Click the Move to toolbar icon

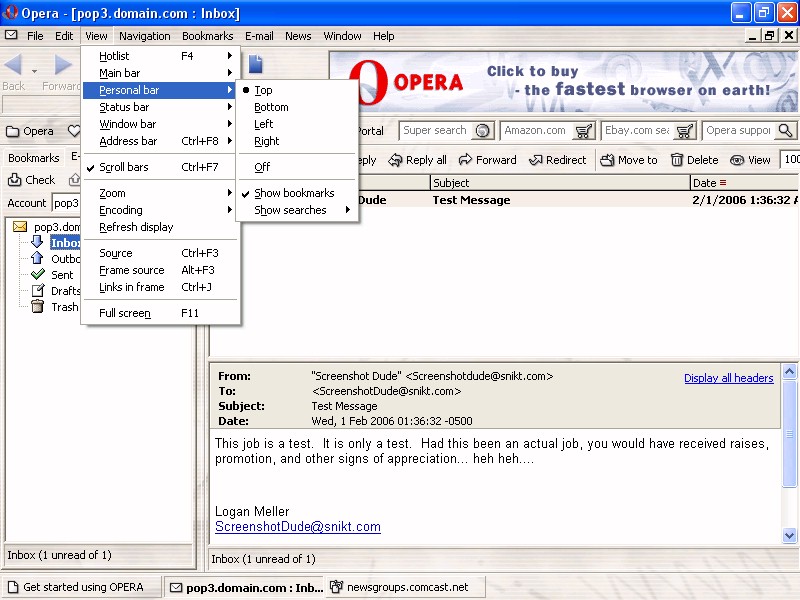coord(607,160)
